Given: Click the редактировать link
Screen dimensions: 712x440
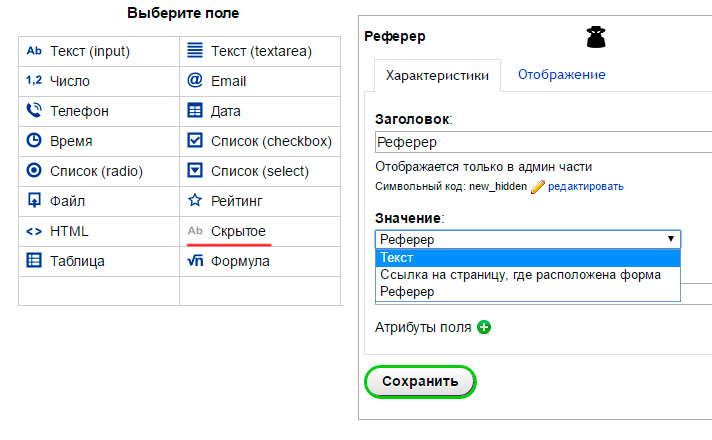Looking at the screenshot, I should [585, 186].
